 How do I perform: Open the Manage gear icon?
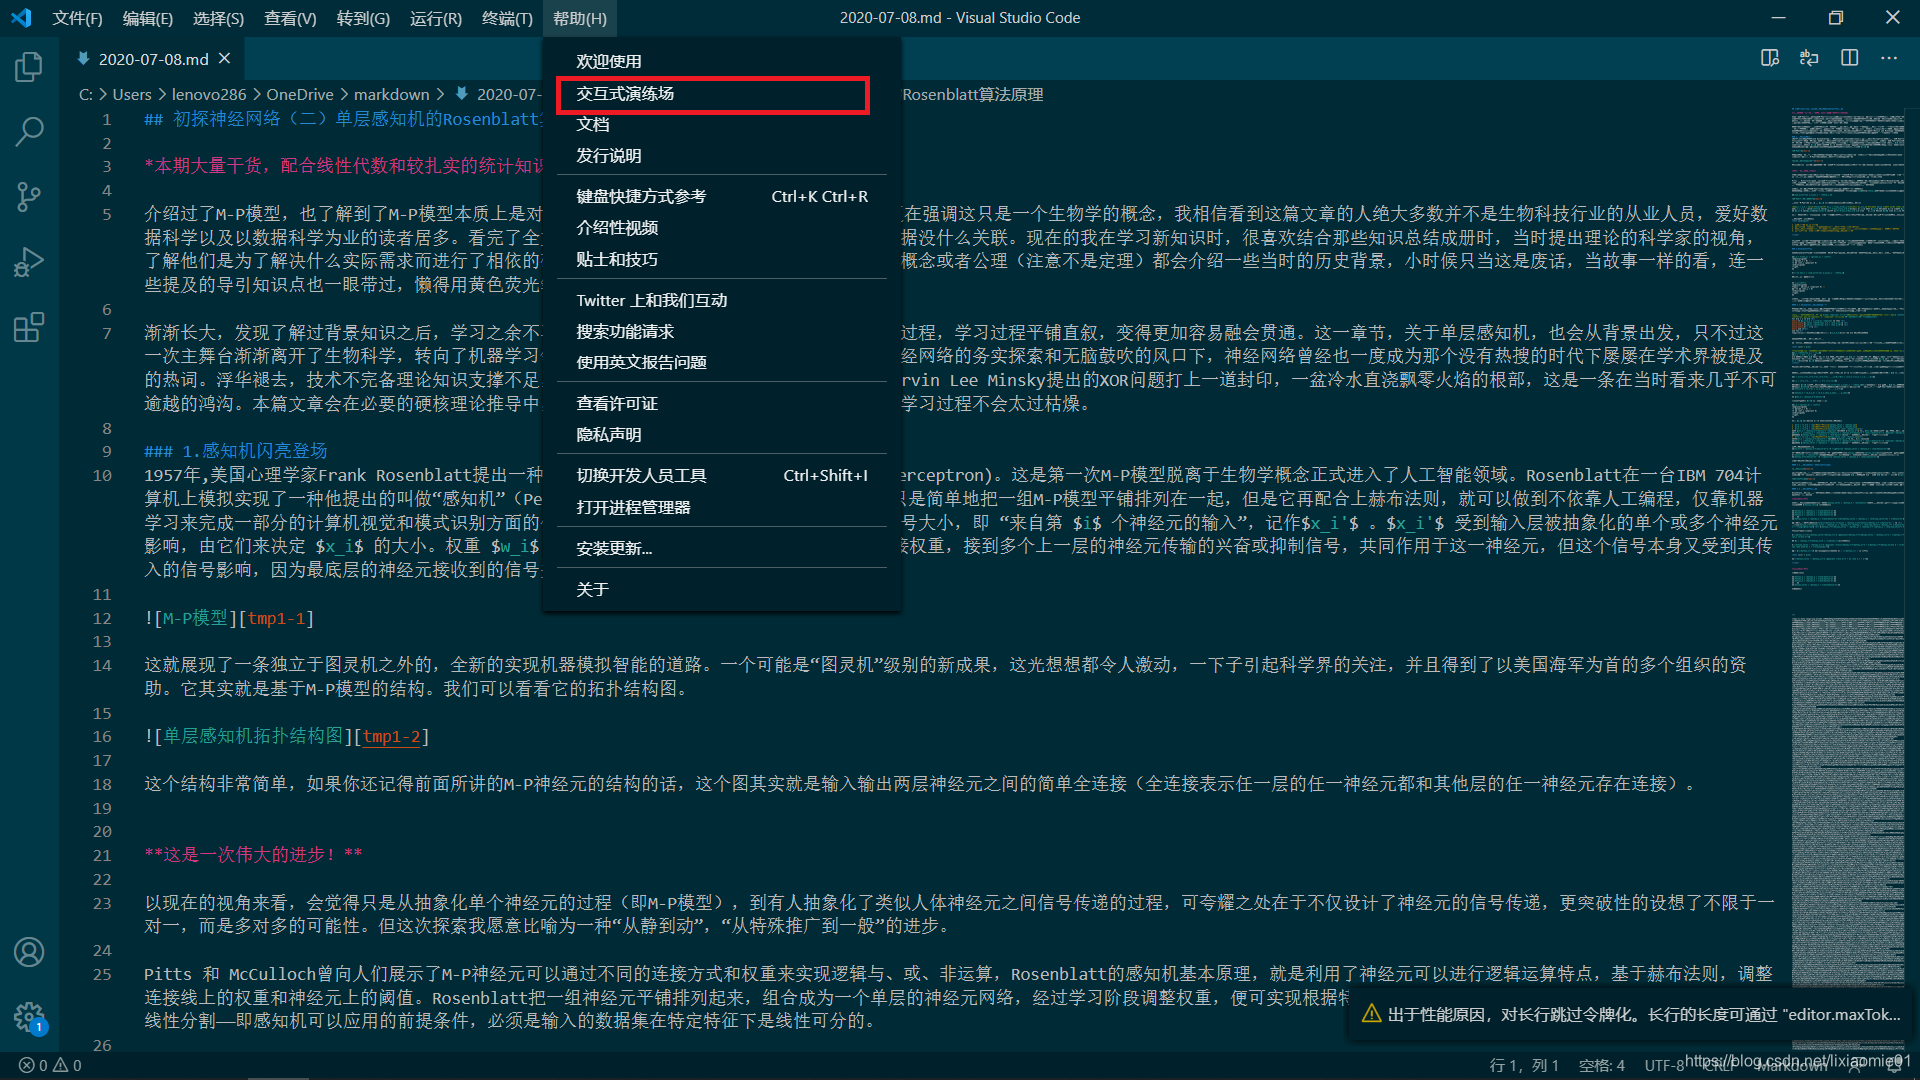29,1018
